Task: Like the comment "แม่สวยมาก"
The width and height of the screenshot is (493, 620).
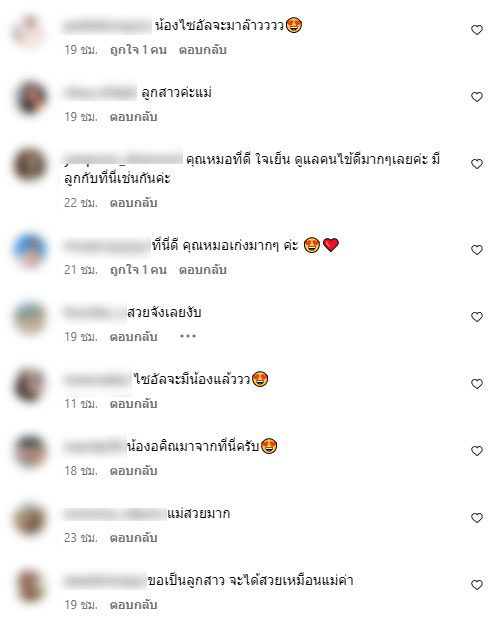Action: click(x=477, y=518)
